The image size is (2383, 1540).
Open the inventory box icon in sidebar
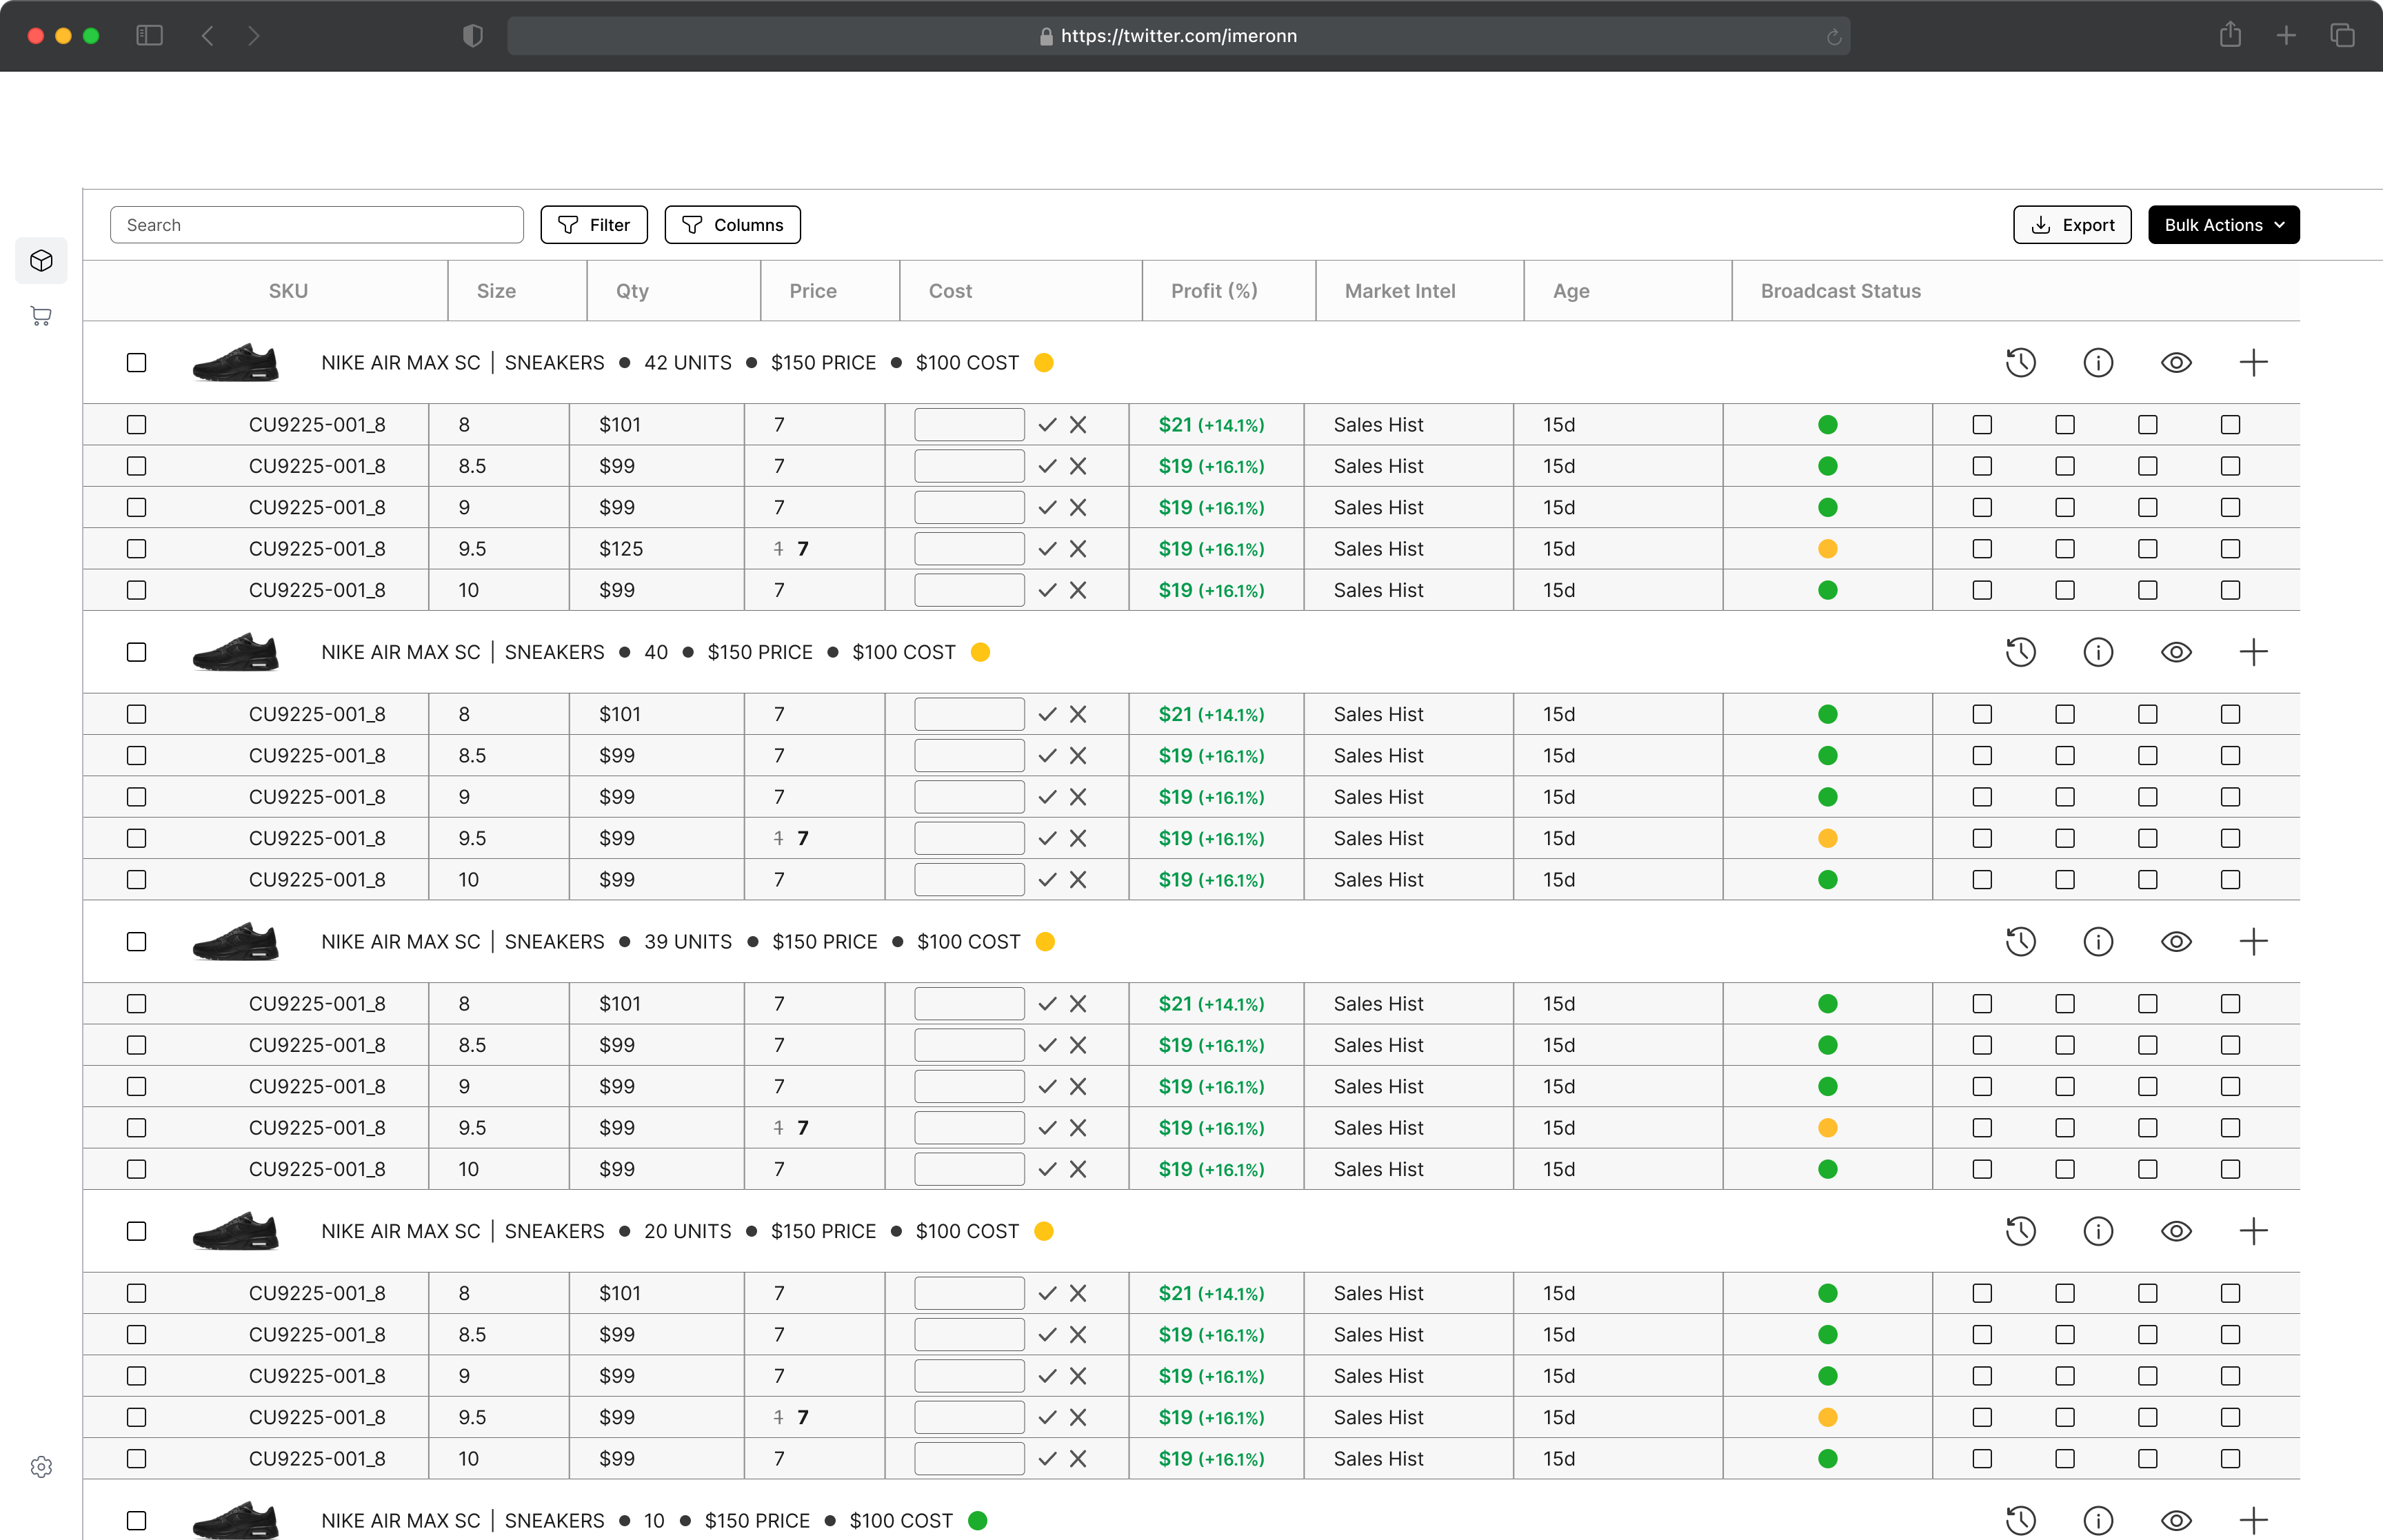tap(41, 261)
